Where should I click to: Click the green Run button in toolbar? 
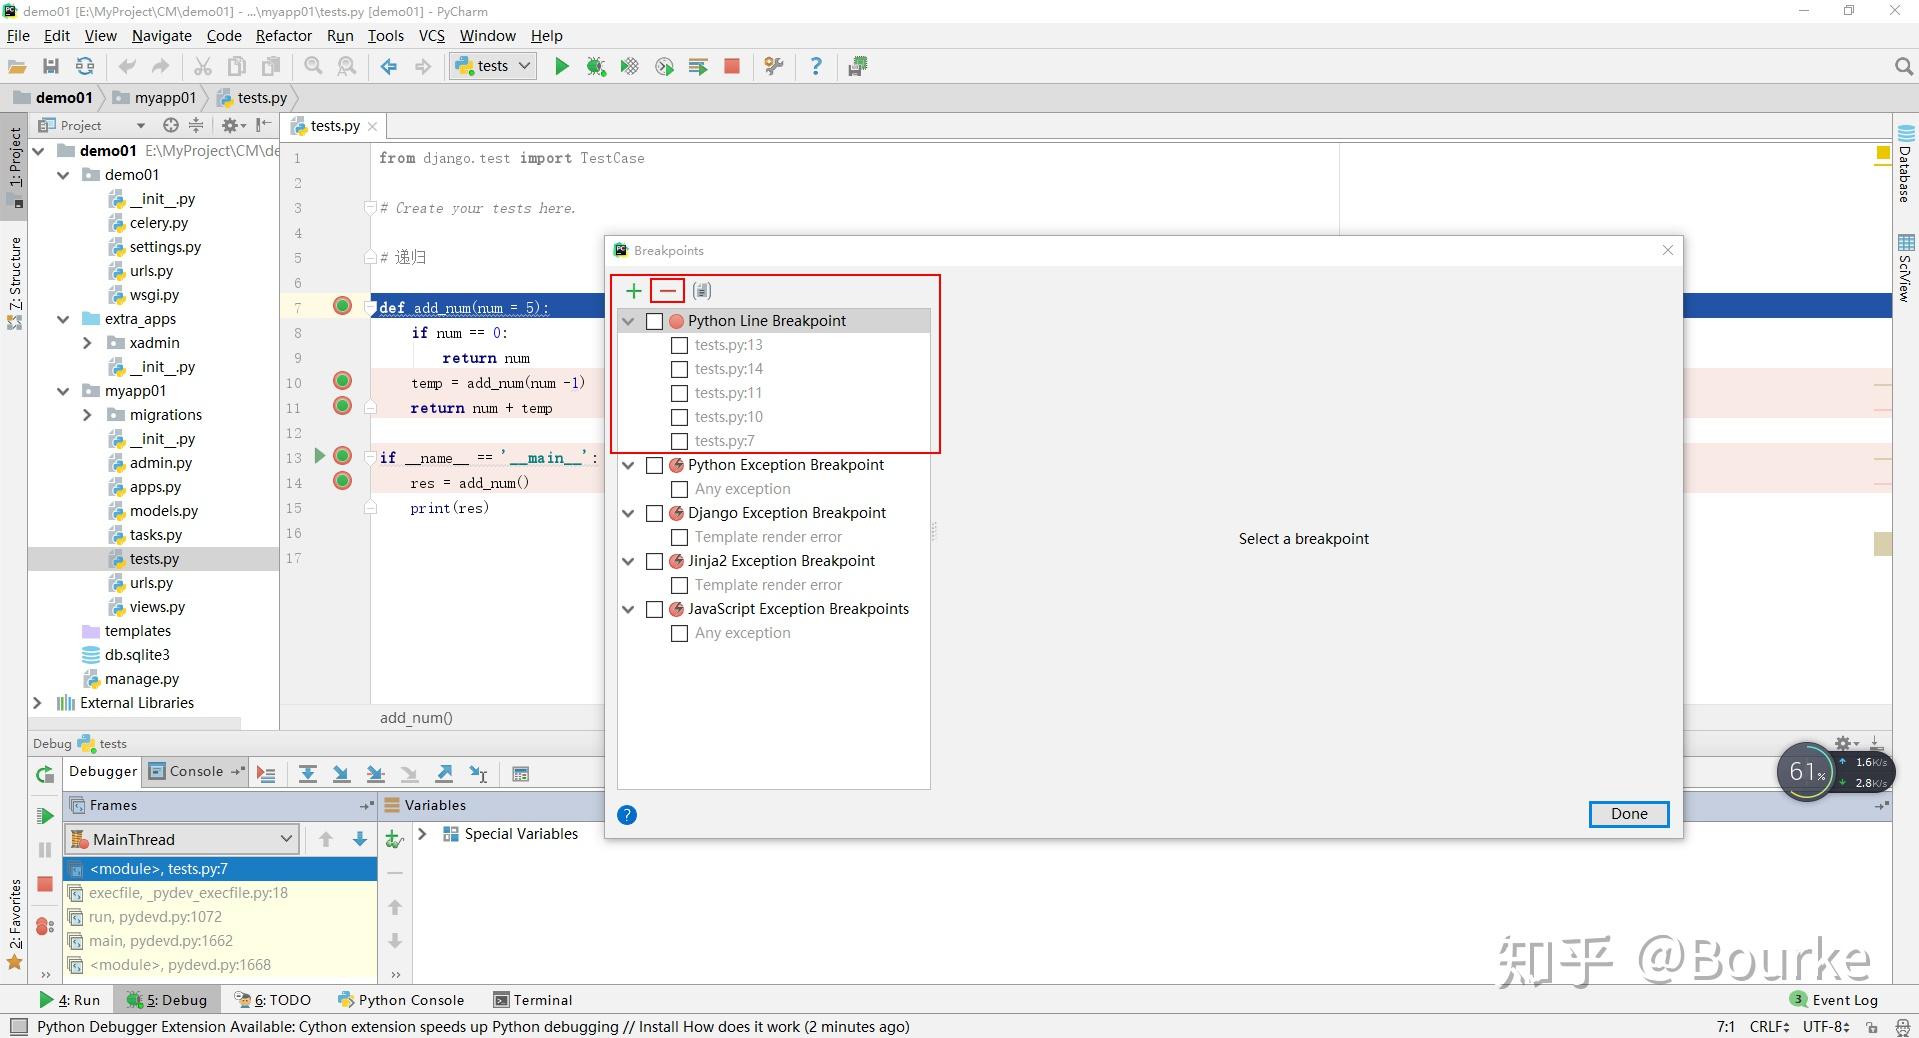(x=562, y=66)
